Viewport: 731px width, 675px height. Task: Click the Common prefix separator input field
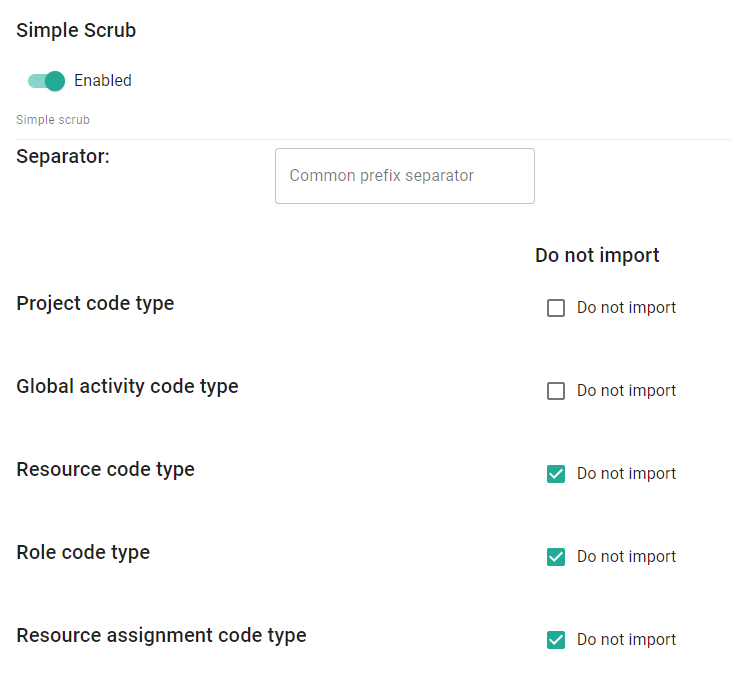404,176
